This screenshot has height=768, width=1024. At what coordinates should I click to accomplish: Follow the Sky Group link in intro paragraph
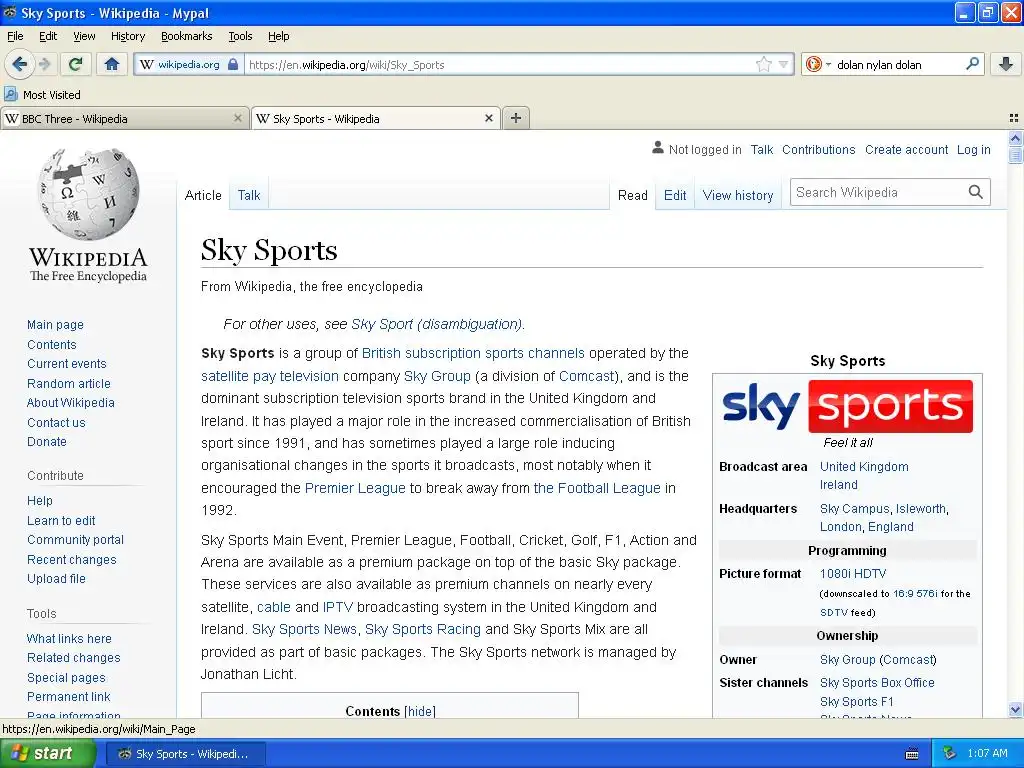[437, 376]
